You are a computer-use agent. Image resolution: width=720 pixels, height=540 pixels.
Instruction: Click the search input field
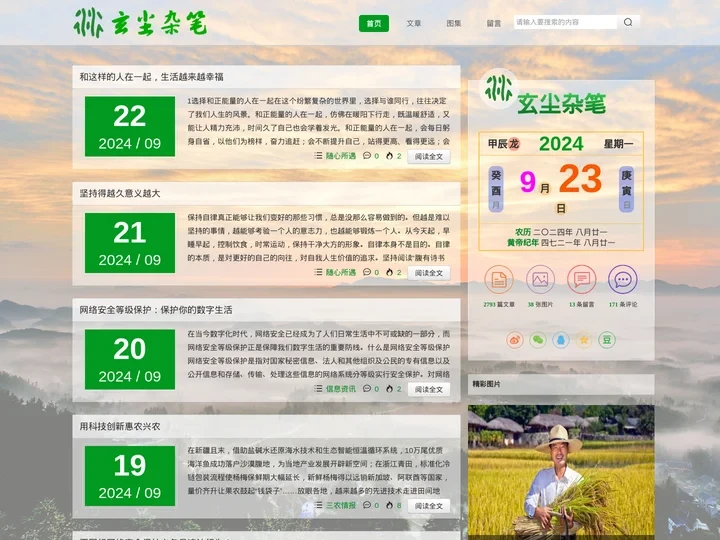565,22
